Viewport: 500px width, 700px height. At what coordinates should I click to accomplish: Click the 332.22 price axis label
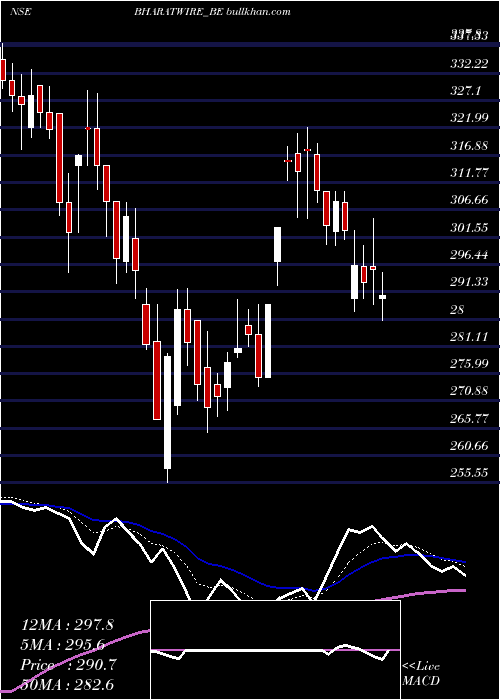(469, 63)
